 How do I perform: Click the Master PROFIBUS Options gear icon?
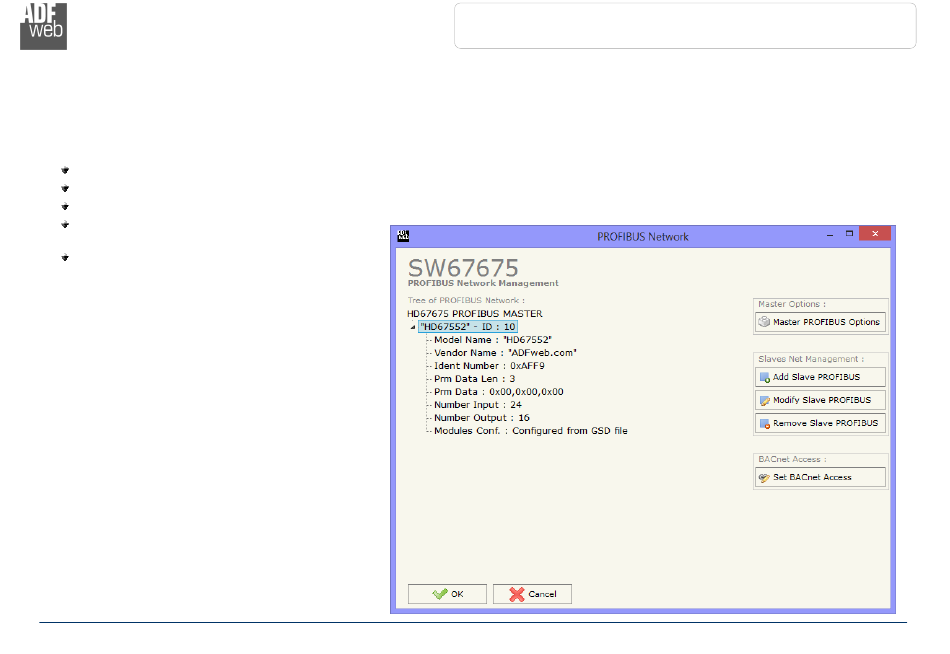pyautogui.click(x=765, y=322)
